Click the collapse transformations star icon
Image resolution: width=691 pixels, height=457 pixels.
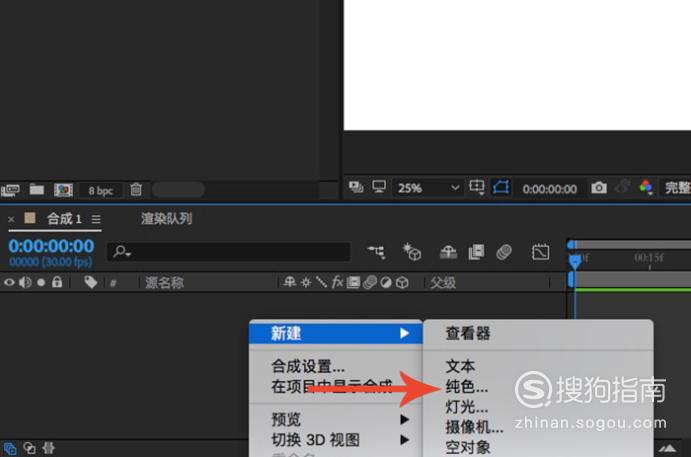[x=305, y=282]
